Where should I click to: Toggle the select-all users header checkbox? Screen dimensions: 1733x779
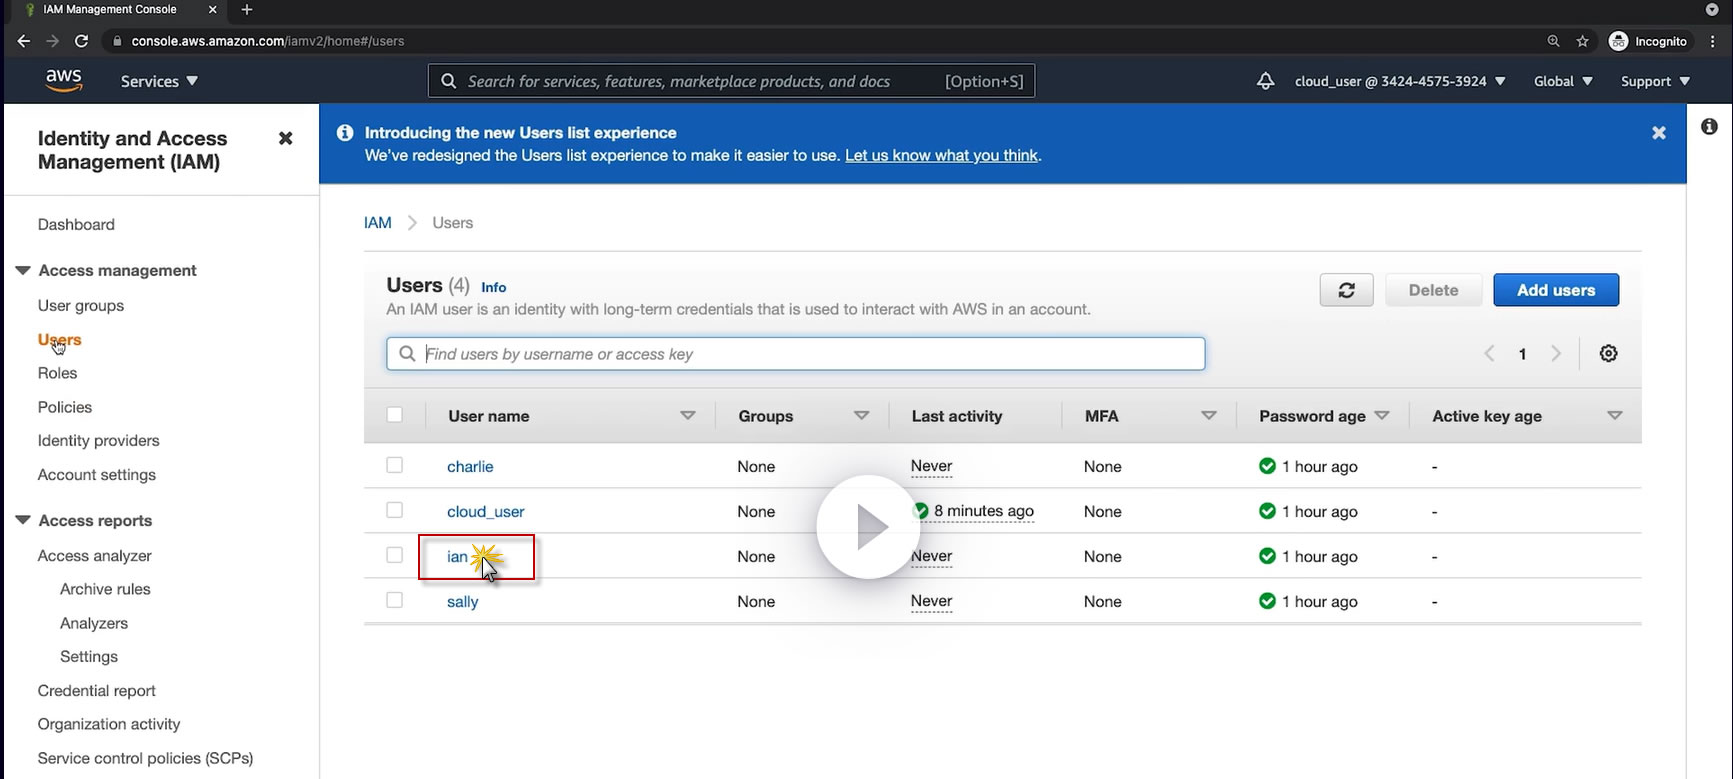pos(395,415)
